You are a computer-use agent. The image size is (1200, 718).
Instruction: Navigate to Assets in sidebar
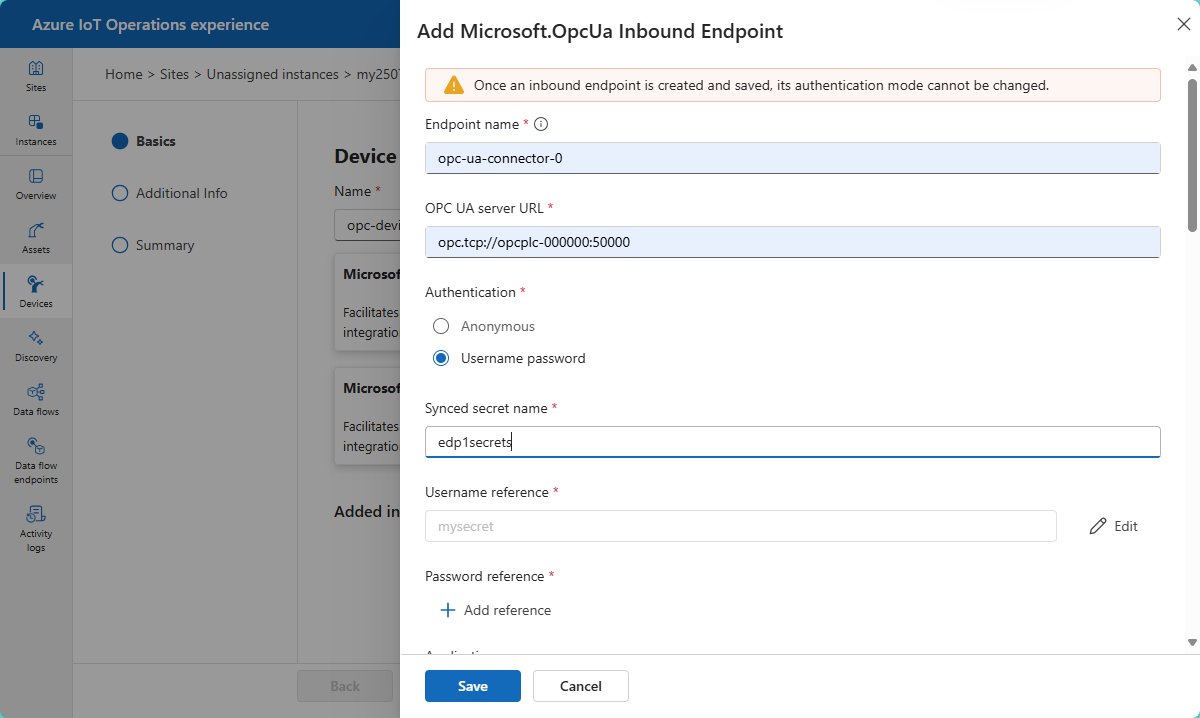[x=36, y=238]
